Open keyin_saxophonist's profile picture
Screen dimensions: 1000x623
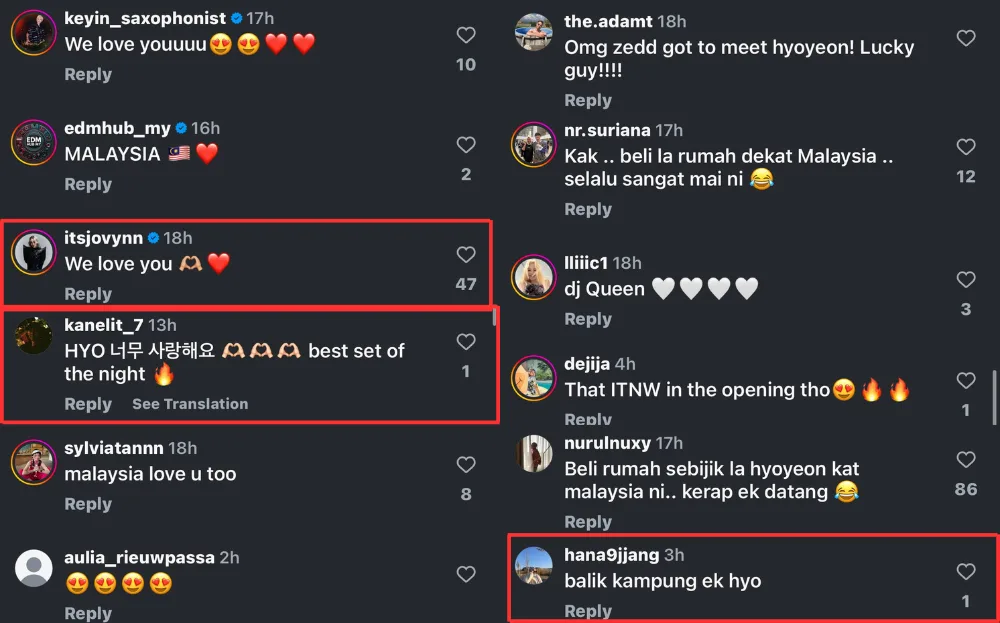coord(33,32)
